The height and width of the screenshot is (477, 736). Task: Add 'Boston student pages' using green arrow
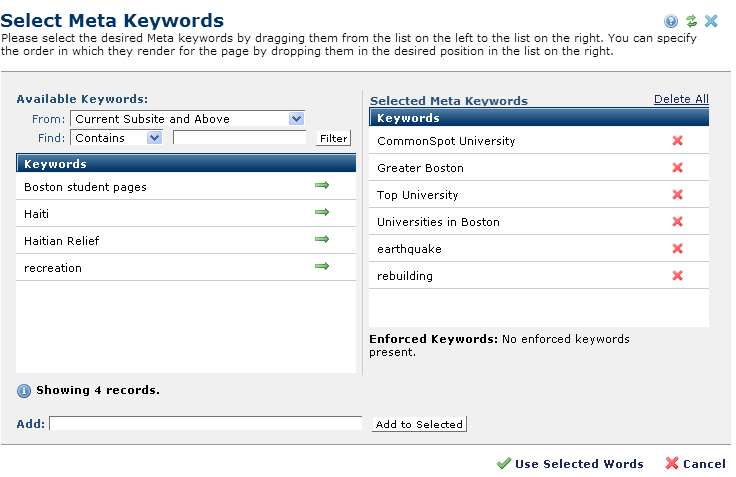(x=321, y=186)
